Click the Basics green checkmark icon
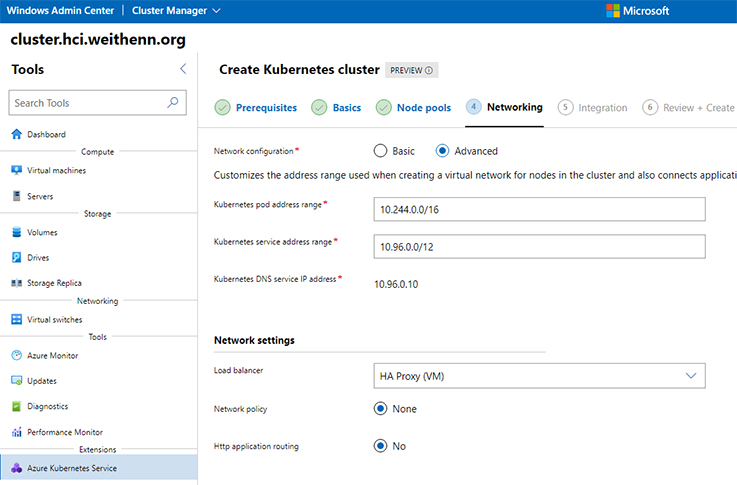This screenshot has height=485, width=737. (x=319, y=108)
